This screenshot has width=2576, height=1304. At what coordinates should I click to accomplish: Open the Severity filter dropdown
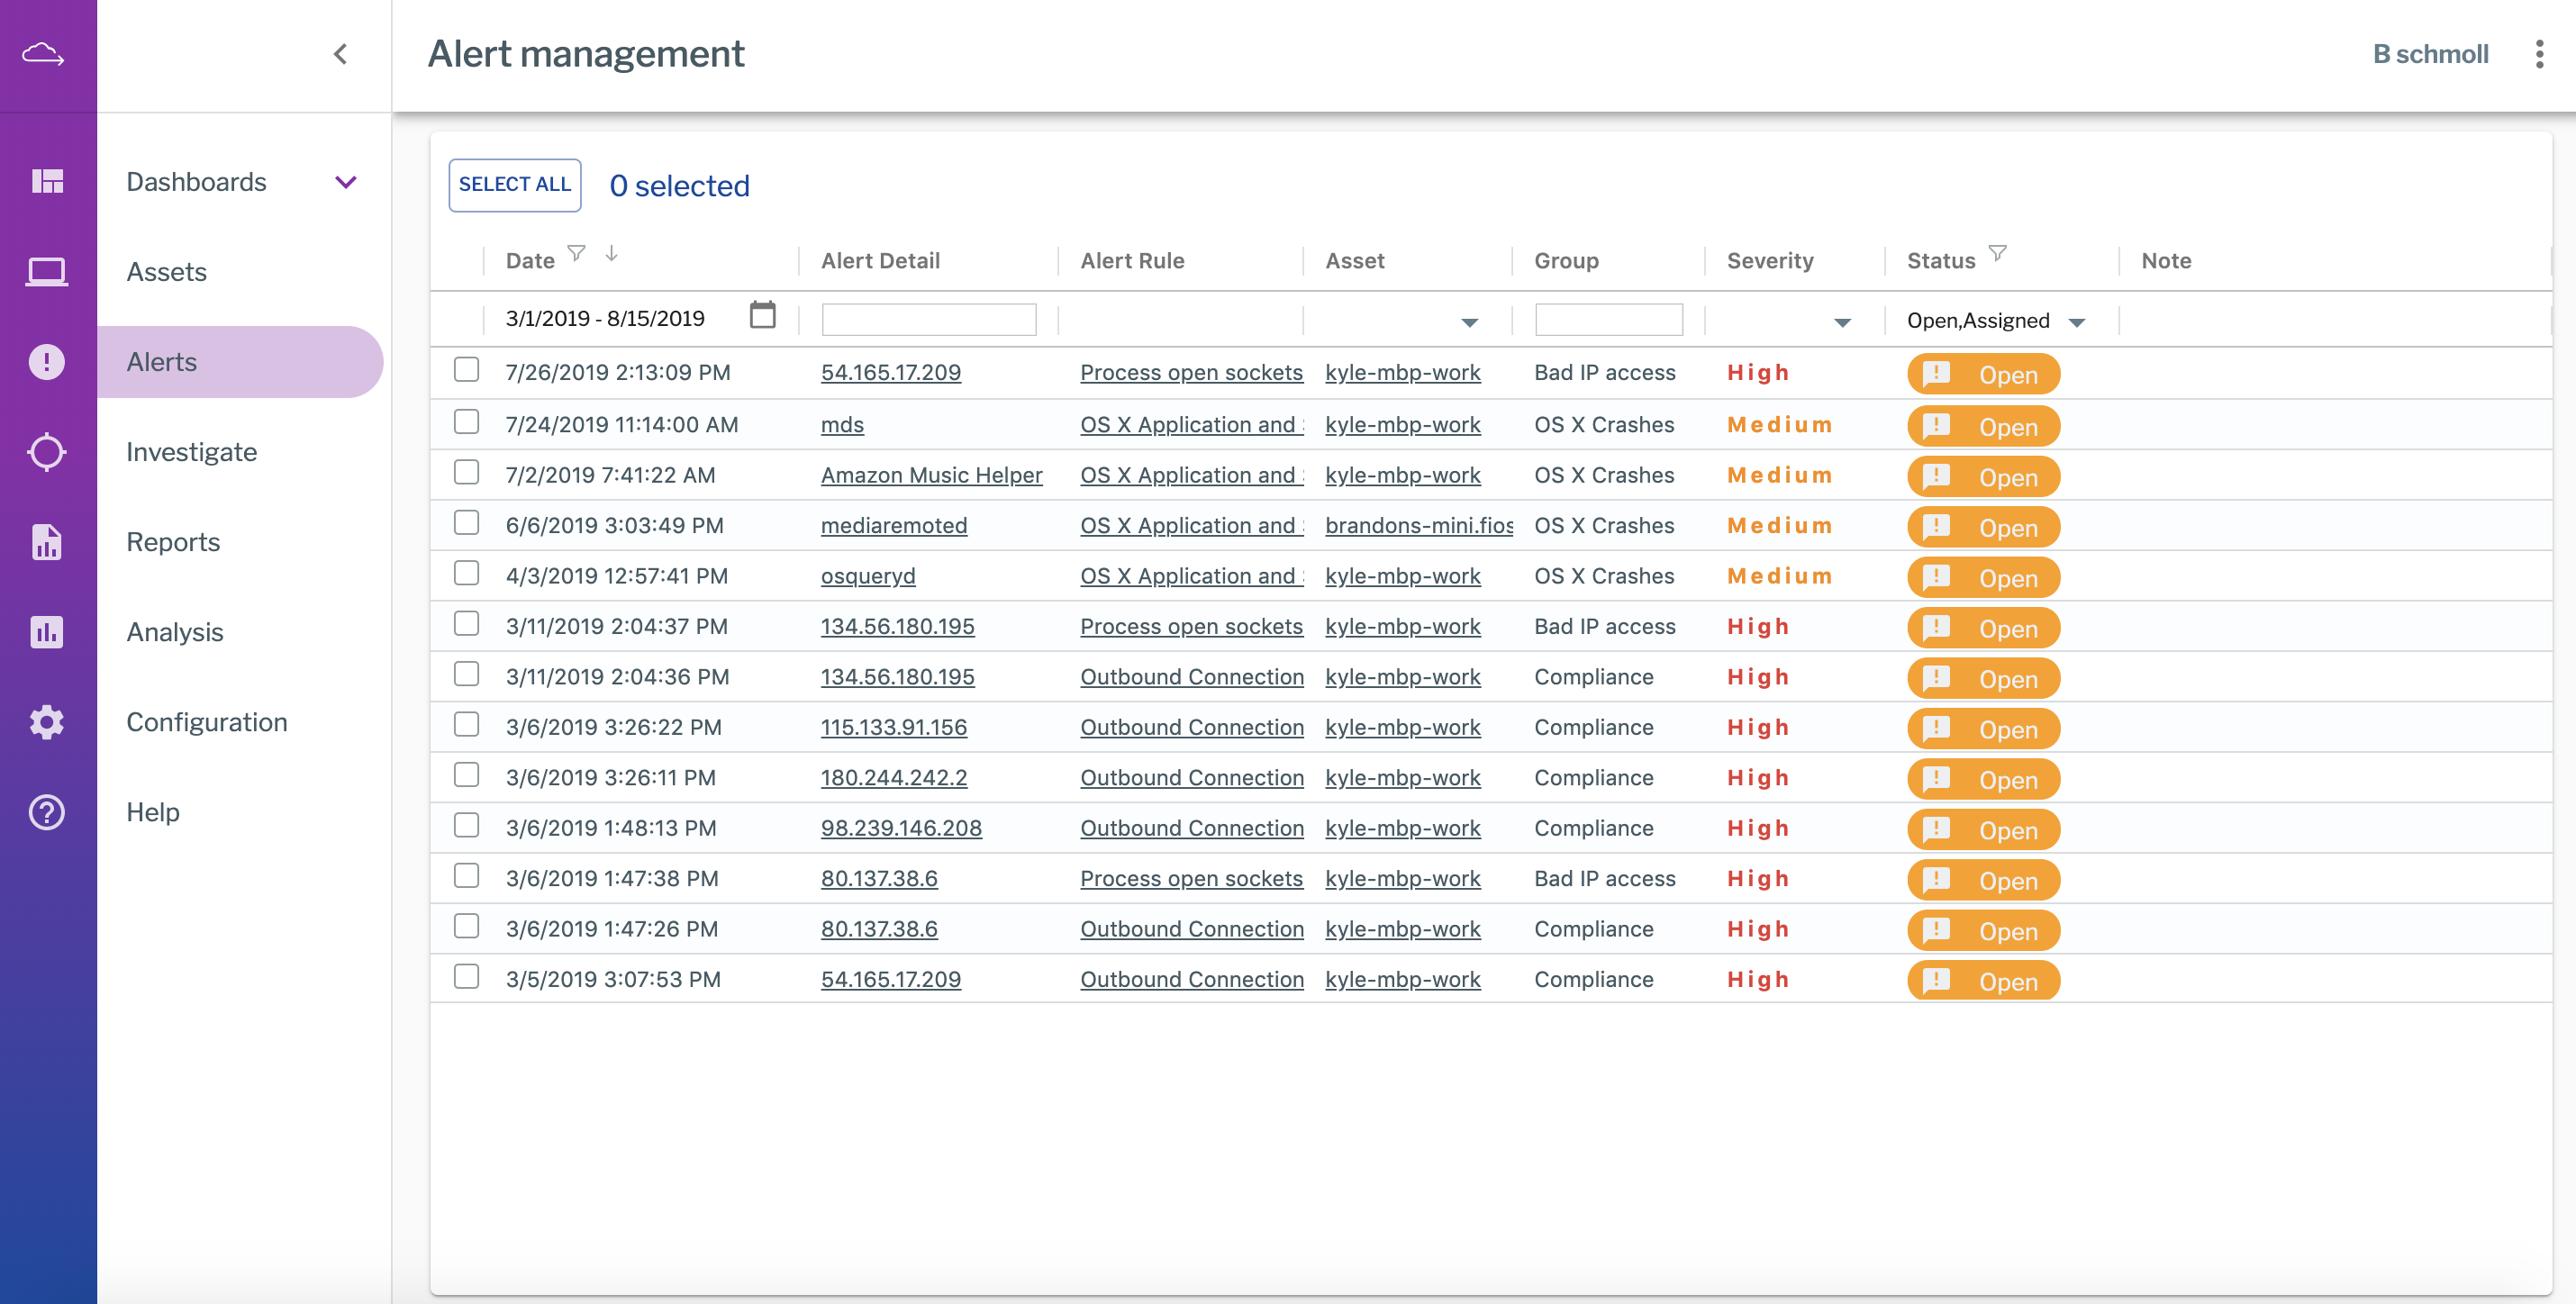[x=1841, y=321]
